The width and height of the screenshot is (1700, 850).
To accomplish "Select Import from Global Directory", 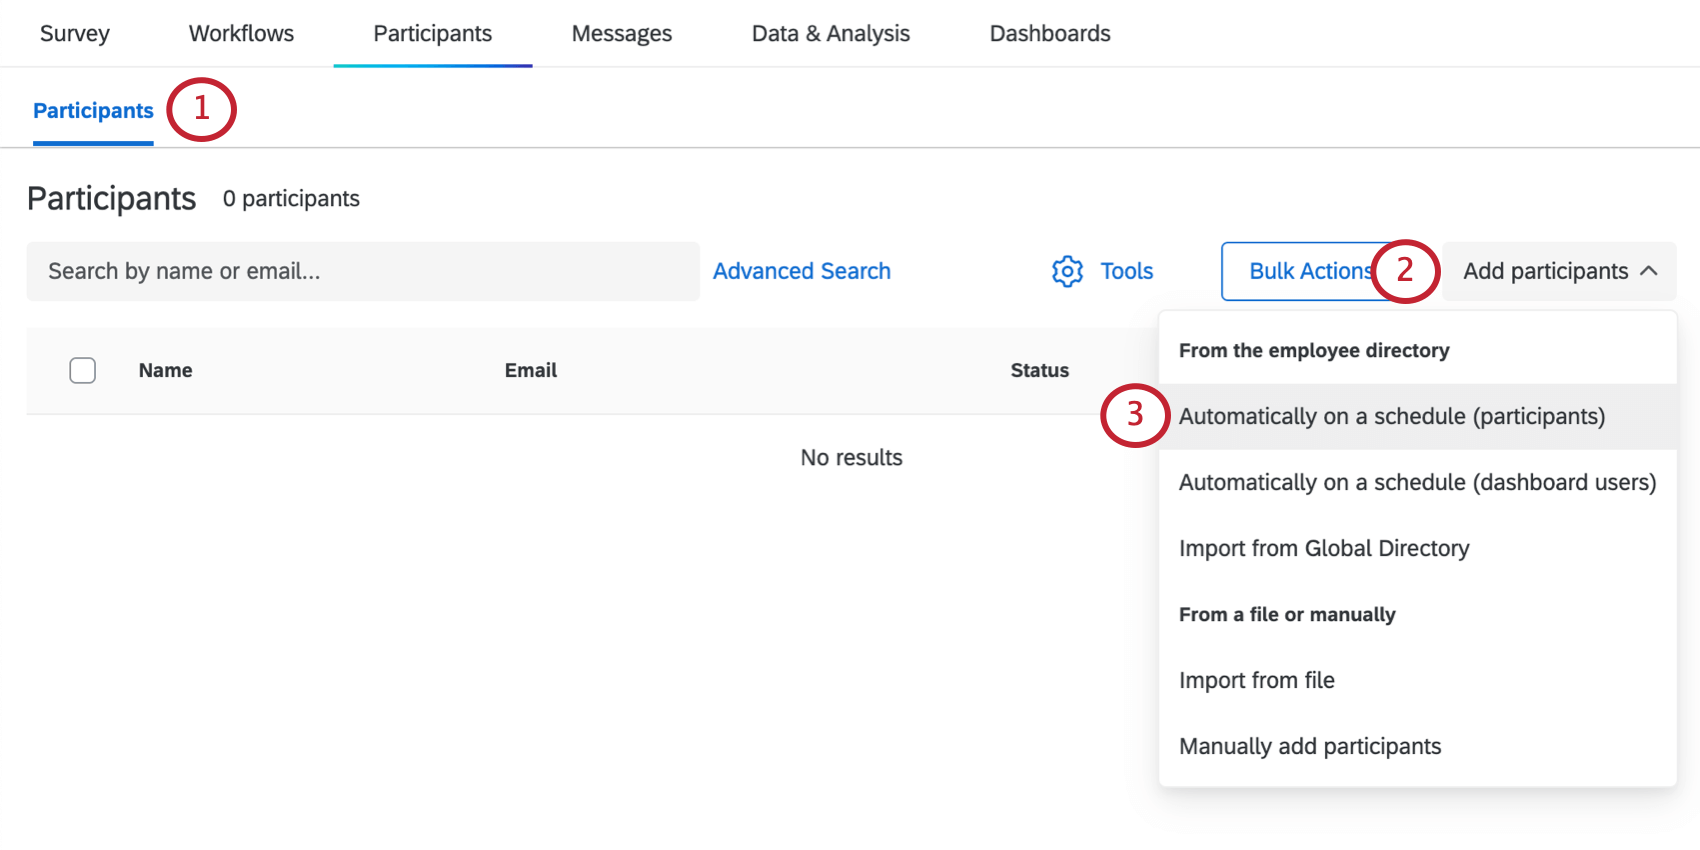I will (x=1323, y=549).
